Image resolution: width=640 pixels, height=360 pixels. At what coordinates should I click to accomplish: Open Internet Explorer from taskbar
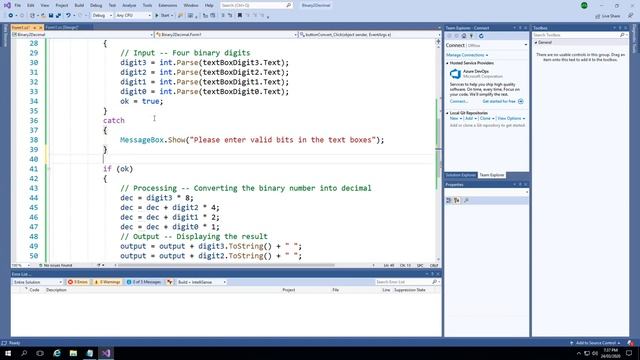(x=57, y=353)
